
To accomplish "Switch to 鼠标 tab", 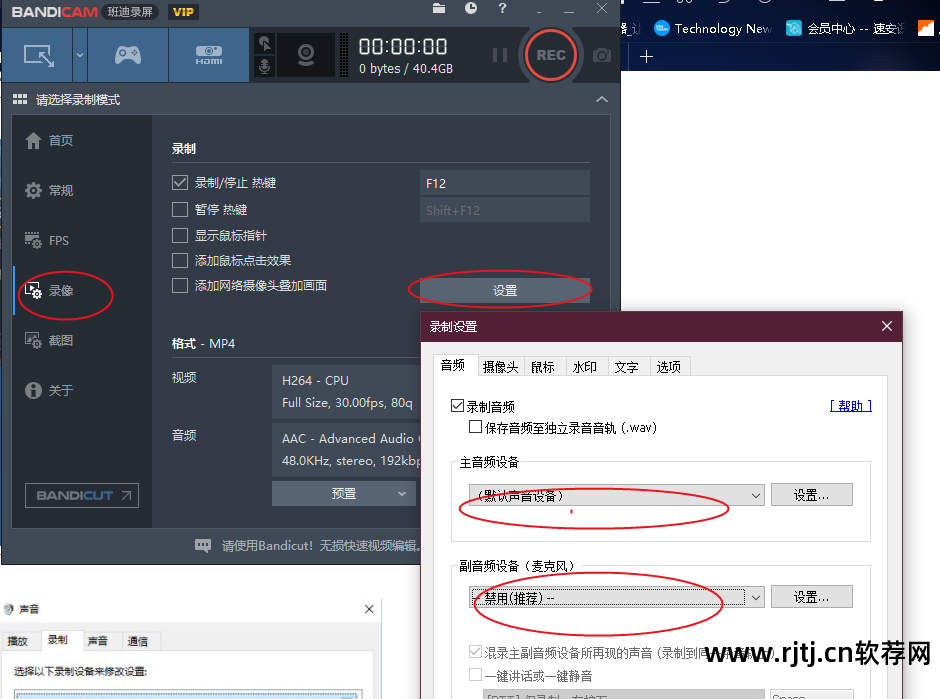I will tap(543, 367).
